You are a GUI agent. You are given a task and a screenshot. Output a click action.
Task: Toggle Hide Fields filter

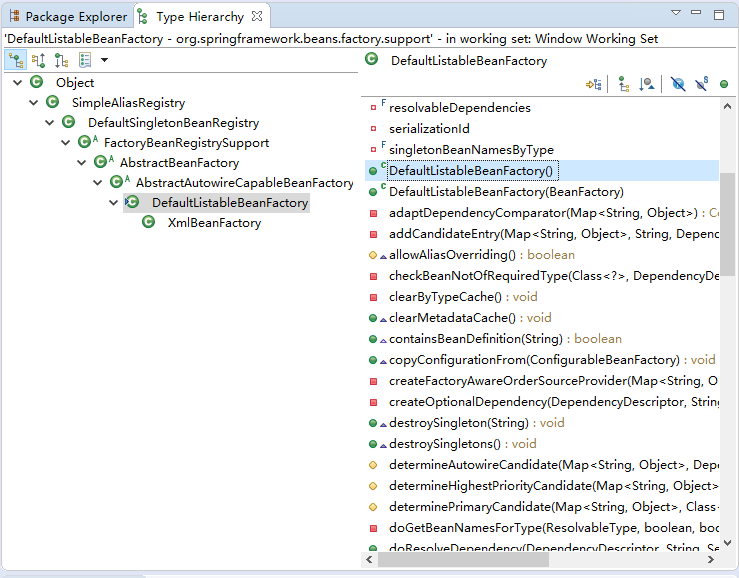[678, 84]
